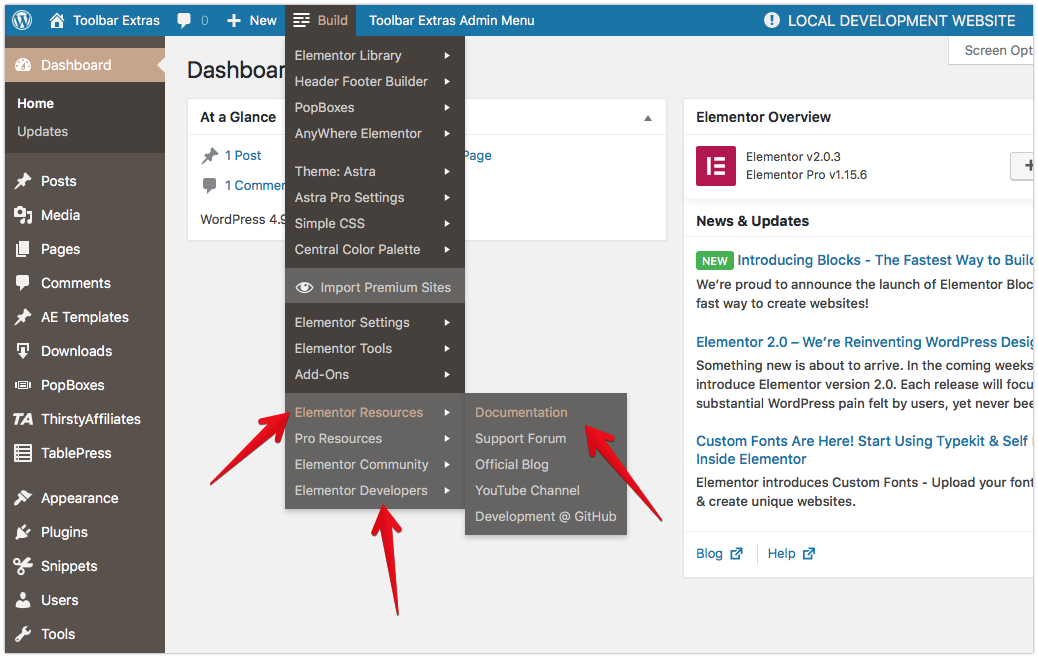Select Documentation in the Resources submenu

point(521,412)
